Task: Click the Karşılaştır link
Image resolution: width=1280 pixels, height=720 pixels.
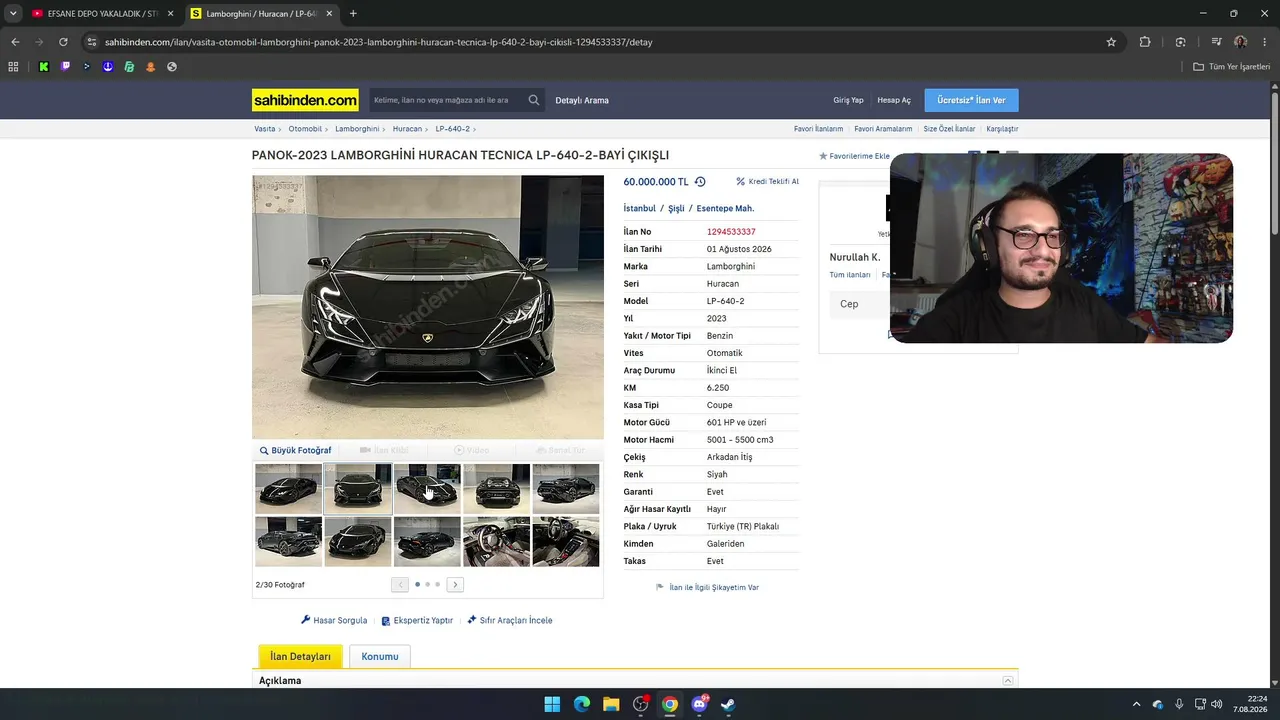Action: tap(1002, 129)
